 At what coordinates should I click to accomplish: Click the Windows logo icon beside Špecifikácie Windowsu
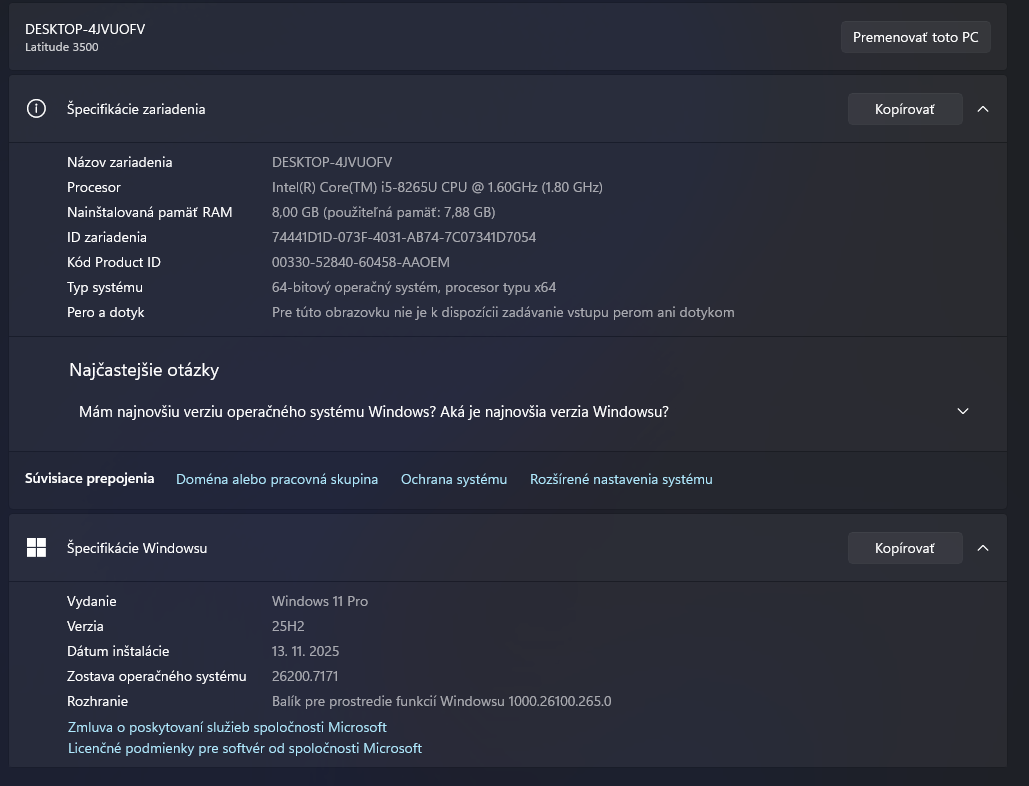coord(37,547)
